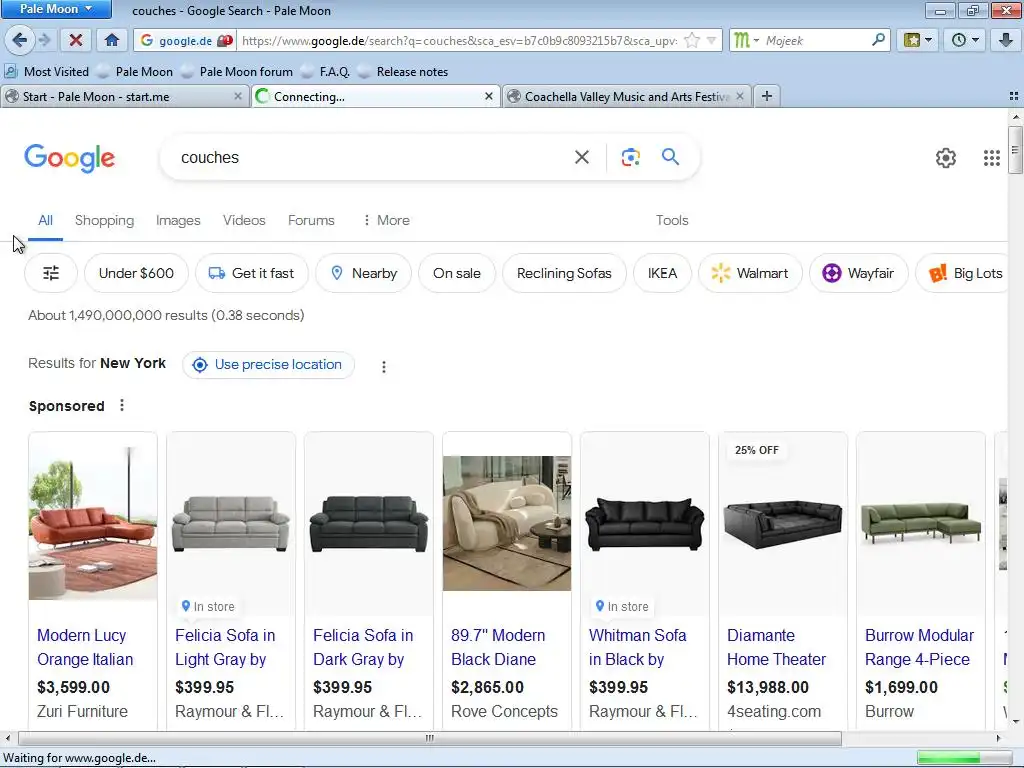Open Most Visited bookmarks folder
The image size is (1024, 768).
[x=47, y=72]
